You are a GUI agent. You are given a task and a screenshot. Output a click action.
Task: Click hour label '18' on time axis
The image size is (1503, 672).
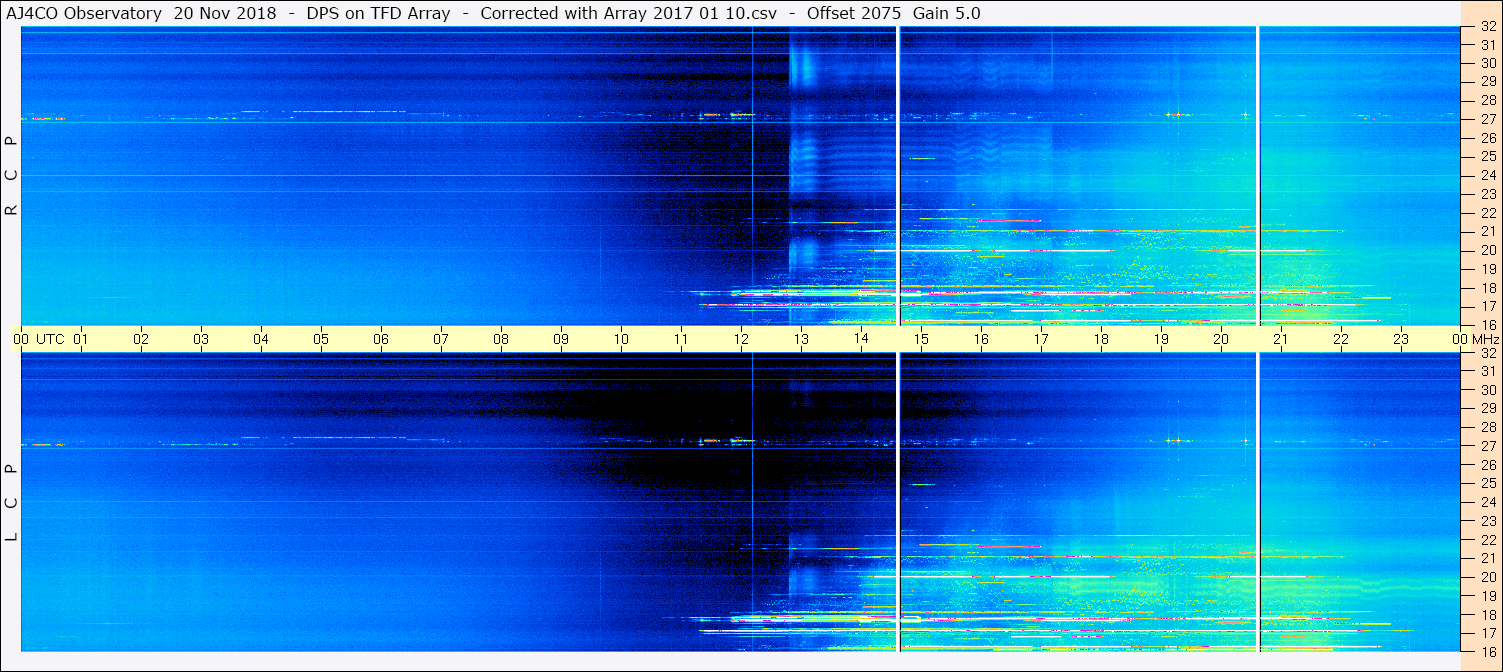(1101, 339)
